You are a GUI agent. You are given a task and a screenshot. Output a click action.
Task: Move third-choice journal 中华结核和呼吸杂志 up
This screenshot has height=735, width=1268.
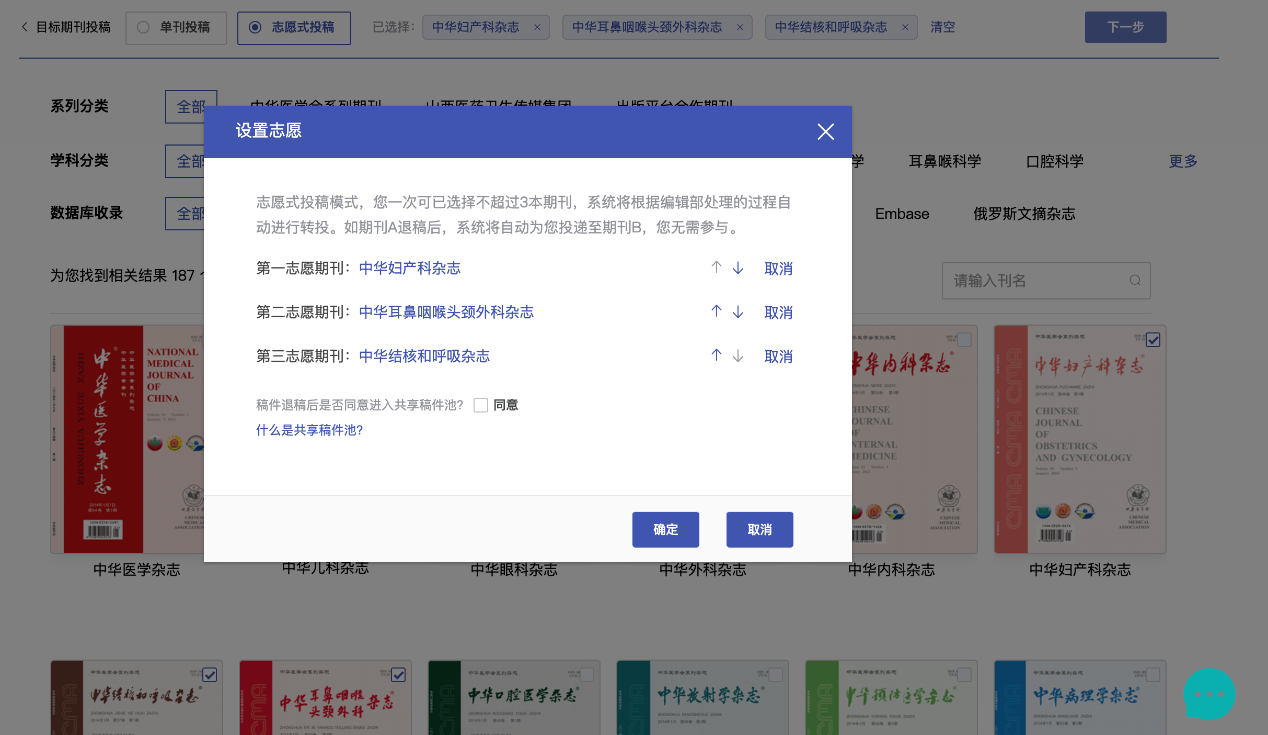pos(716,356)
